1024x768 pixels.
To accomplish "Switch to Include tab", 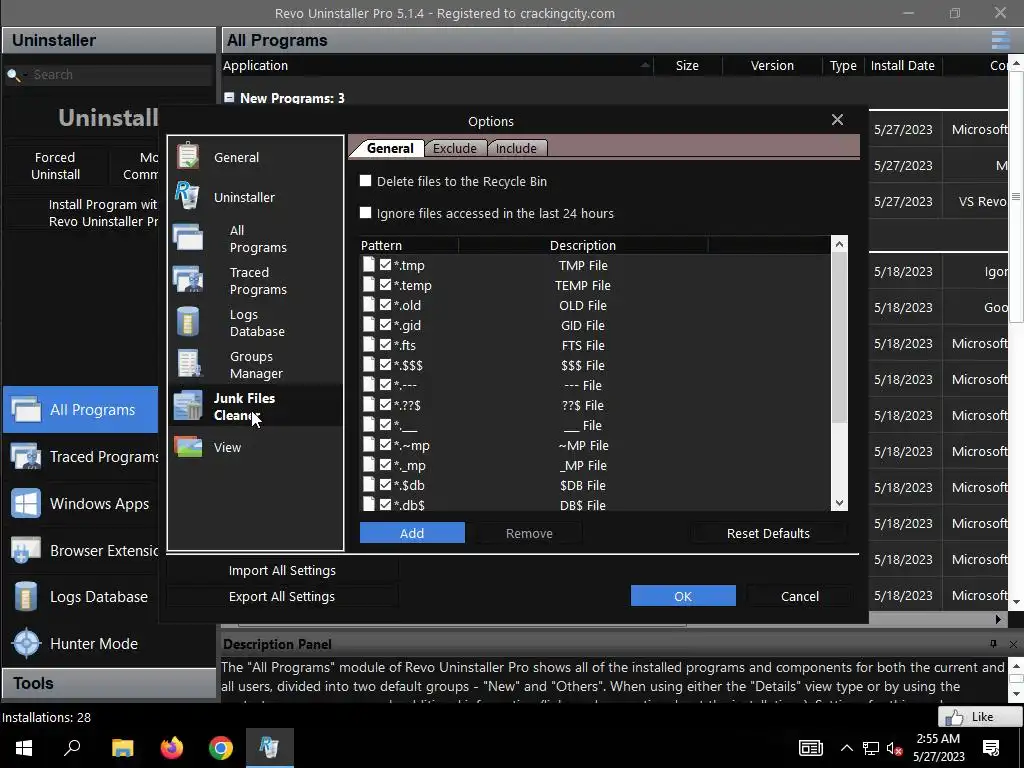I will coord(517,148).
